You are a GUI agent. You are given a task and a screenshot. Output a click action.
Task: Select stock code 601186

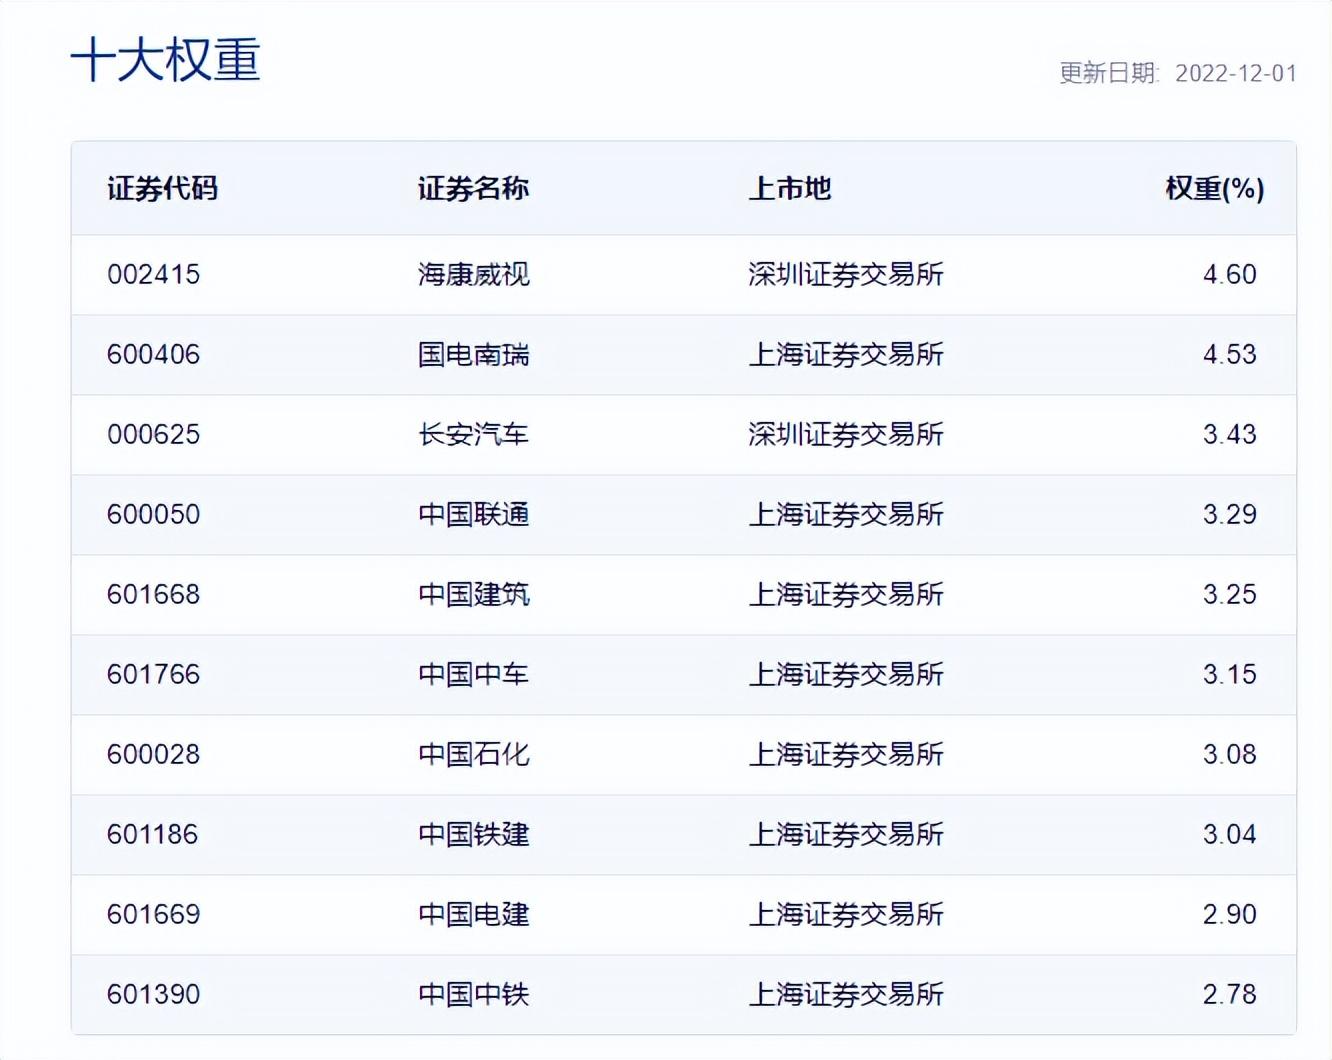point(153,834)
